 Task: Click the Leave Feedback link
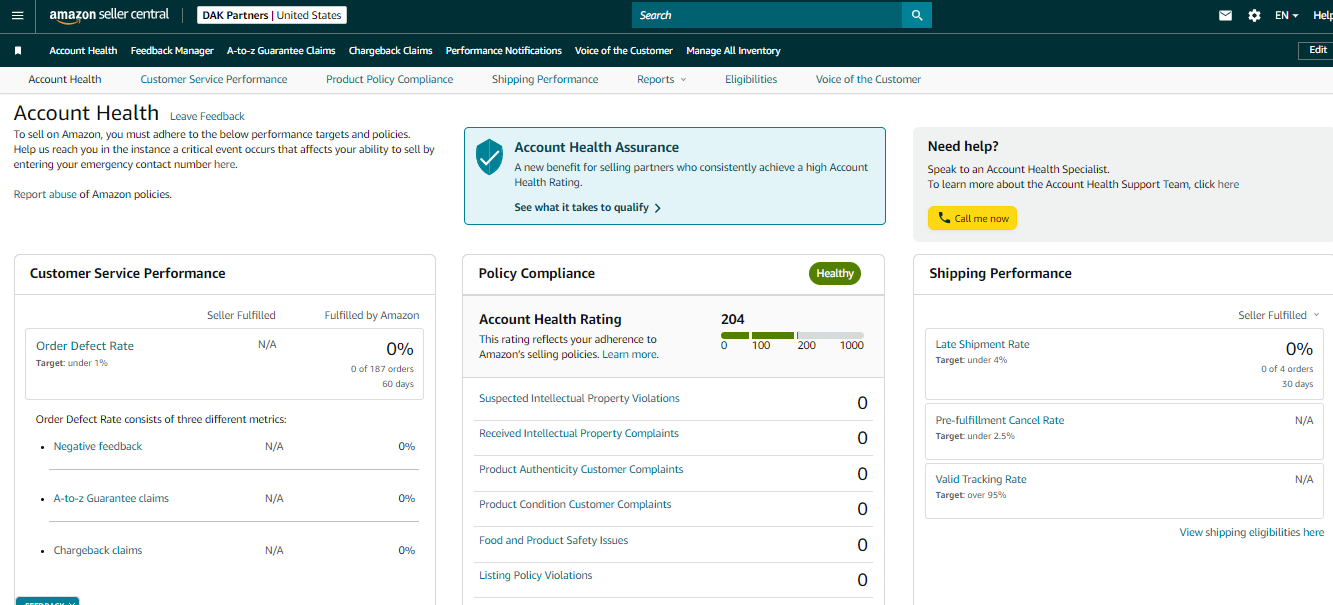coord(207,116)
